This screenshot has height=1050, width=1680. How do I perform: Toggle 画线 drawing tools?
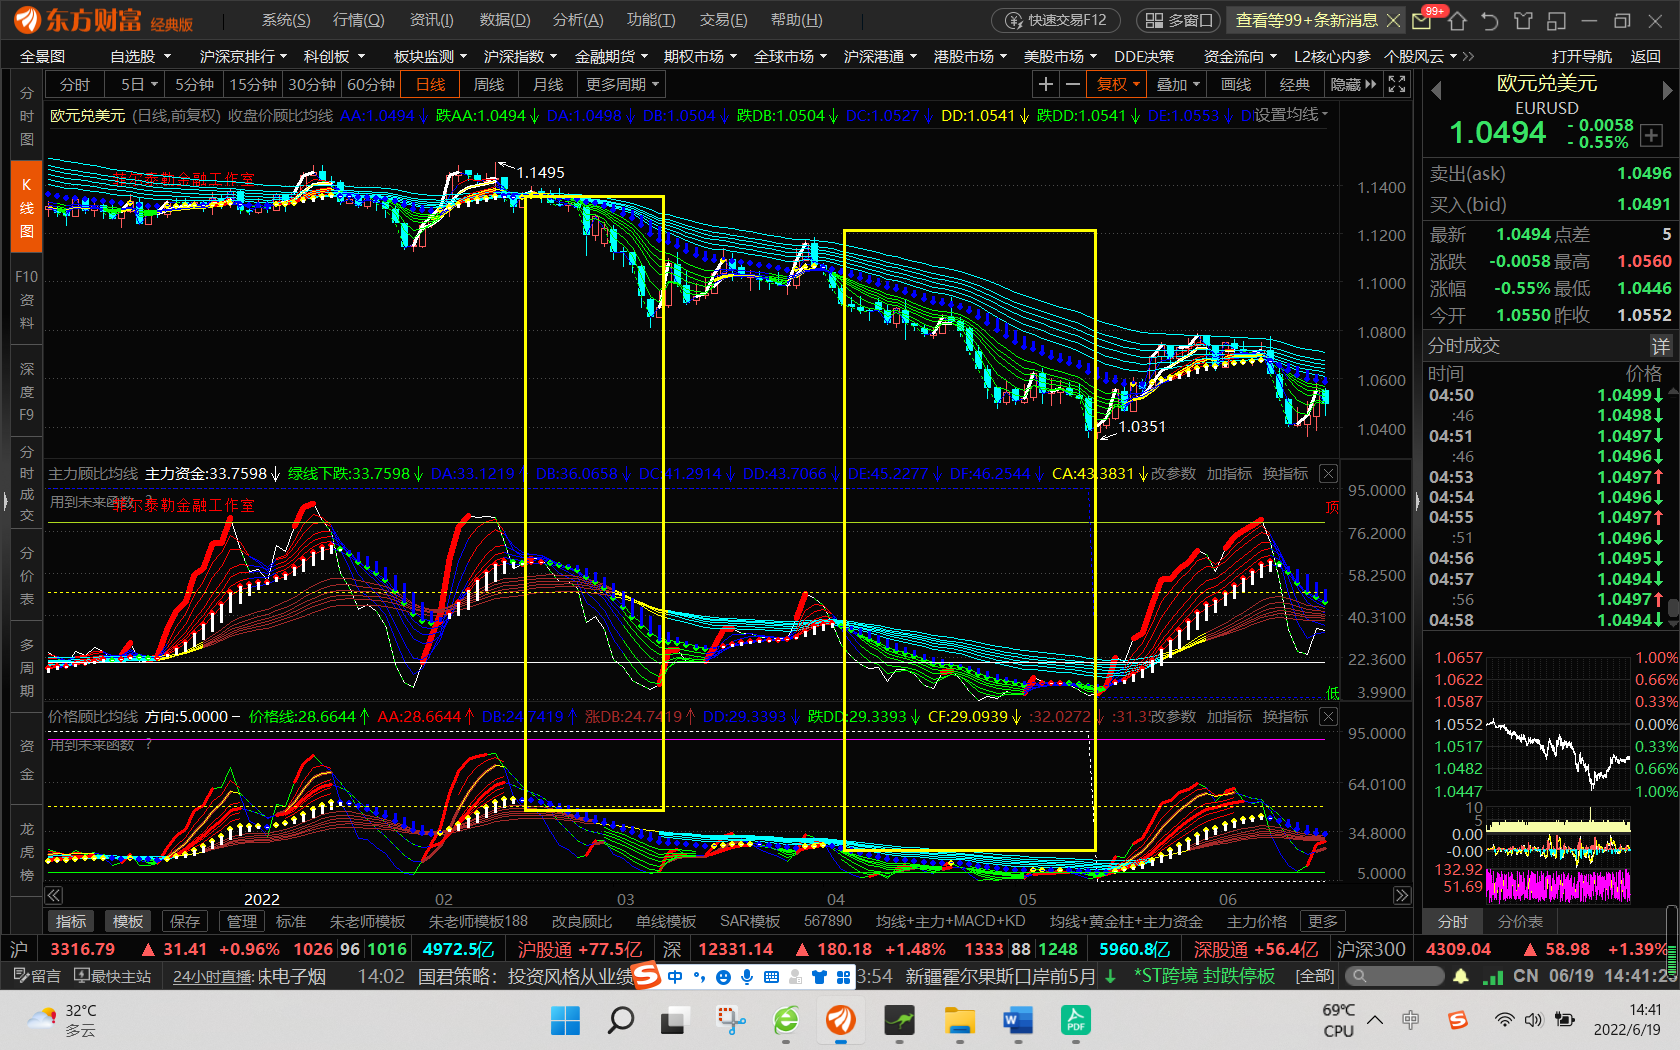[1236, 85]
